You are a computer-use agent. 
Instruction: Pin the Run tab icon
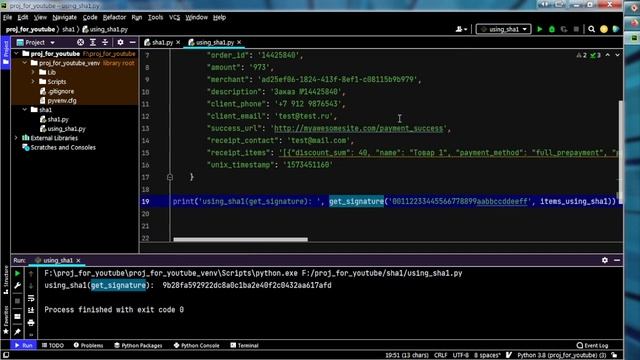[18, 332]
